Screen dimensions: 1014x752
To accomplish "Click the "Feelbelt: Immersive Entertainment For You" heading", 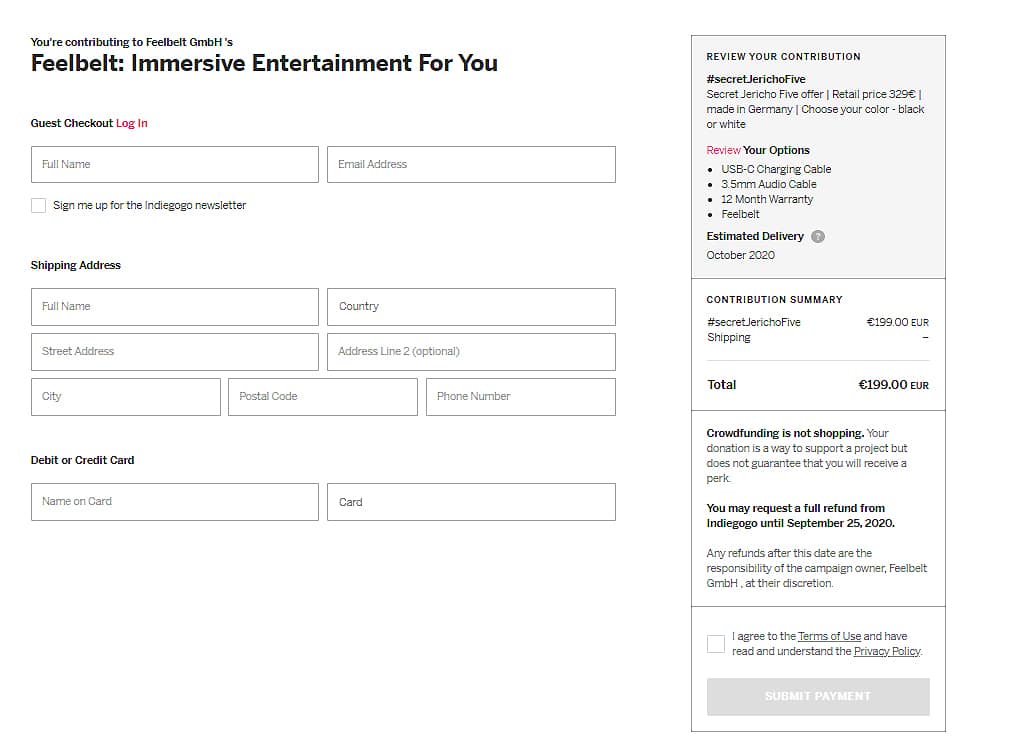I will point(264,63).
